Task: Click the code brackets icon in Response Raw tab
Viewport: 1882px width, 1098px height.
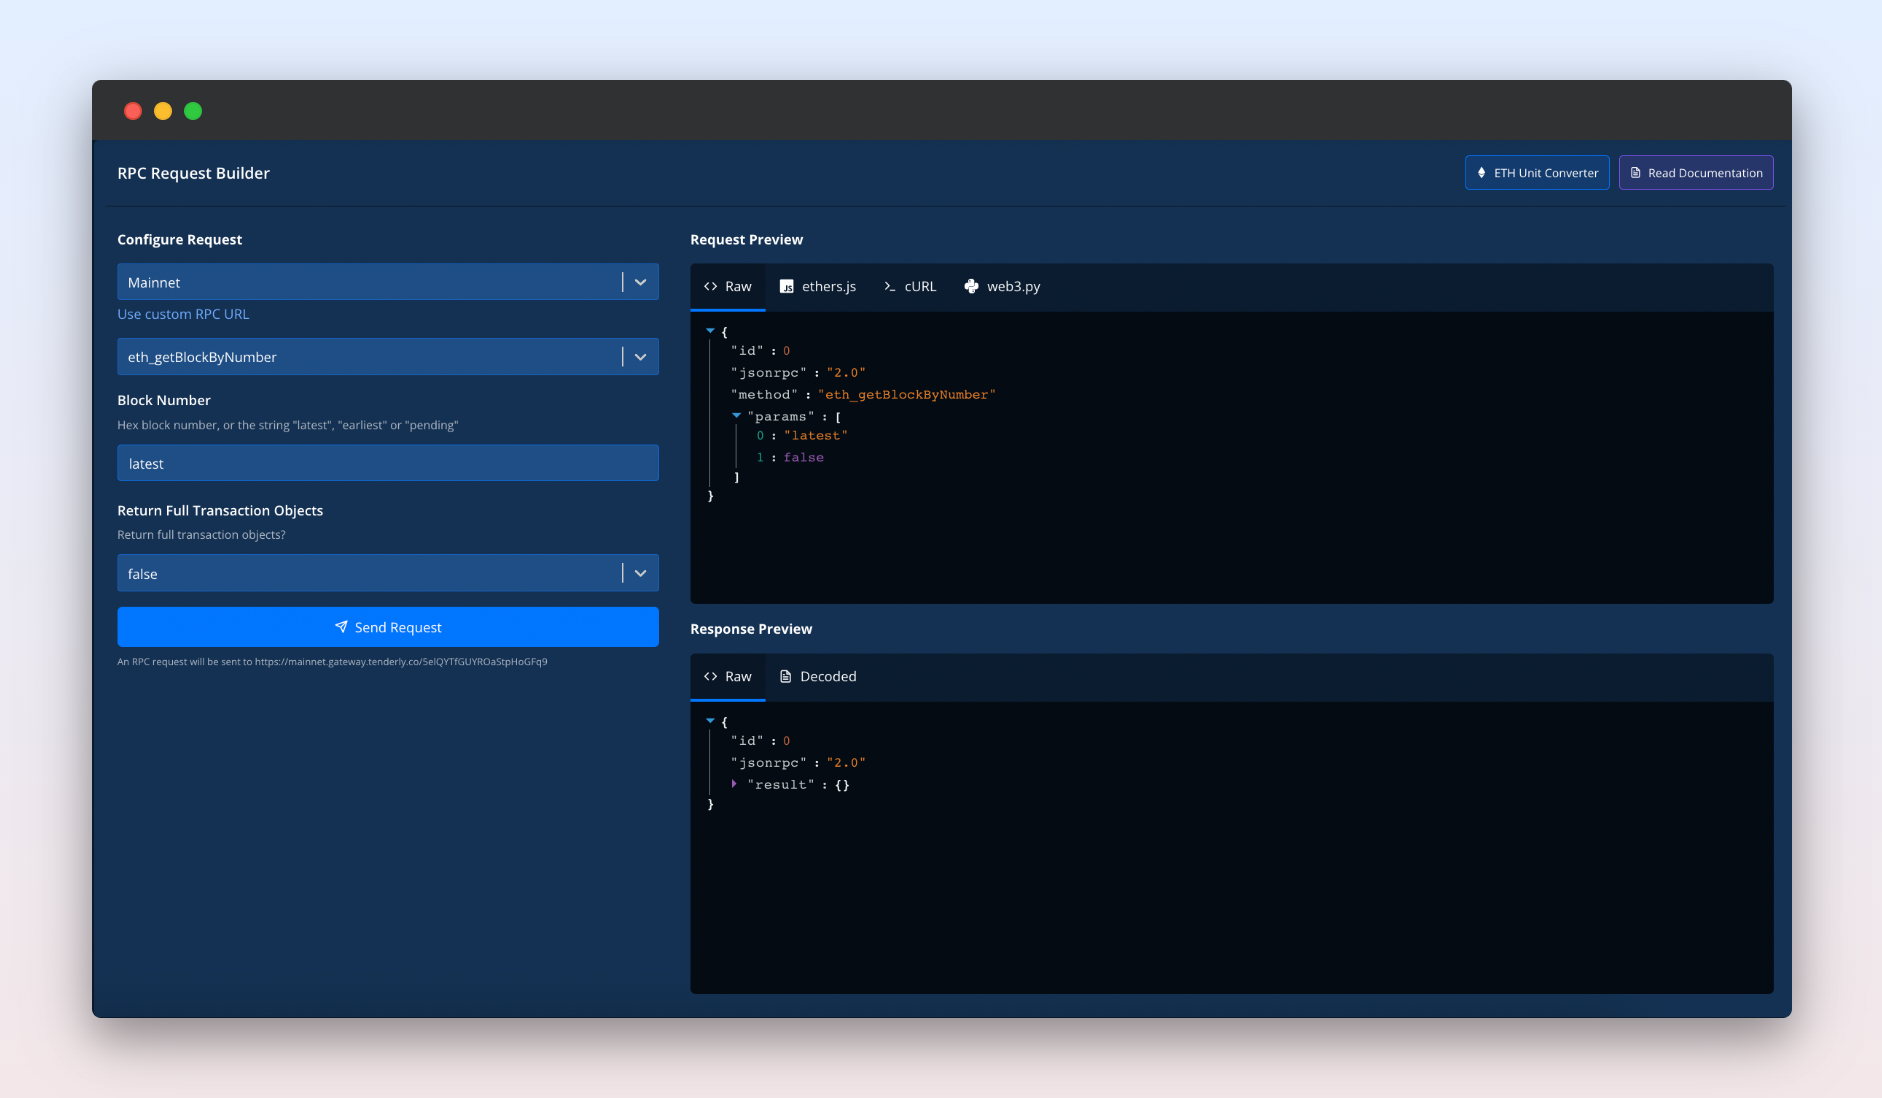Action: tap(710, 677)
